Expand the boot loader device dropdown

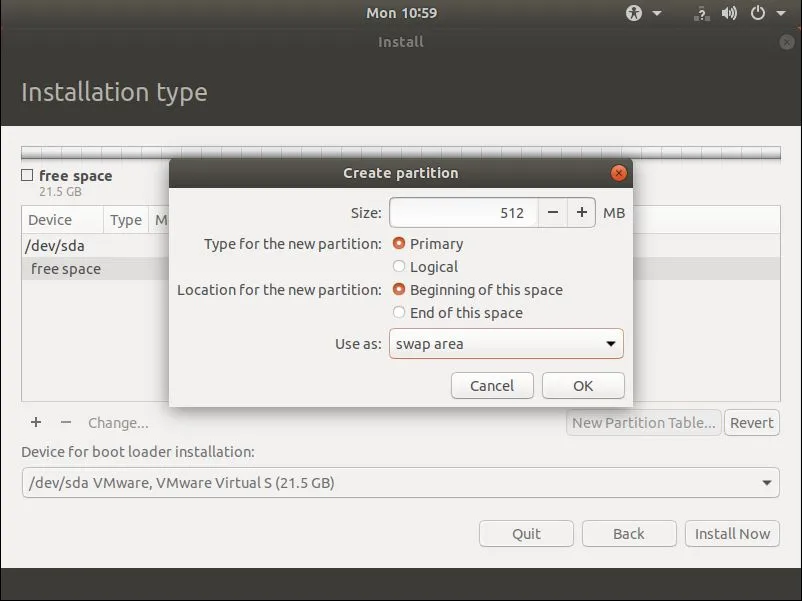[400, 483]
